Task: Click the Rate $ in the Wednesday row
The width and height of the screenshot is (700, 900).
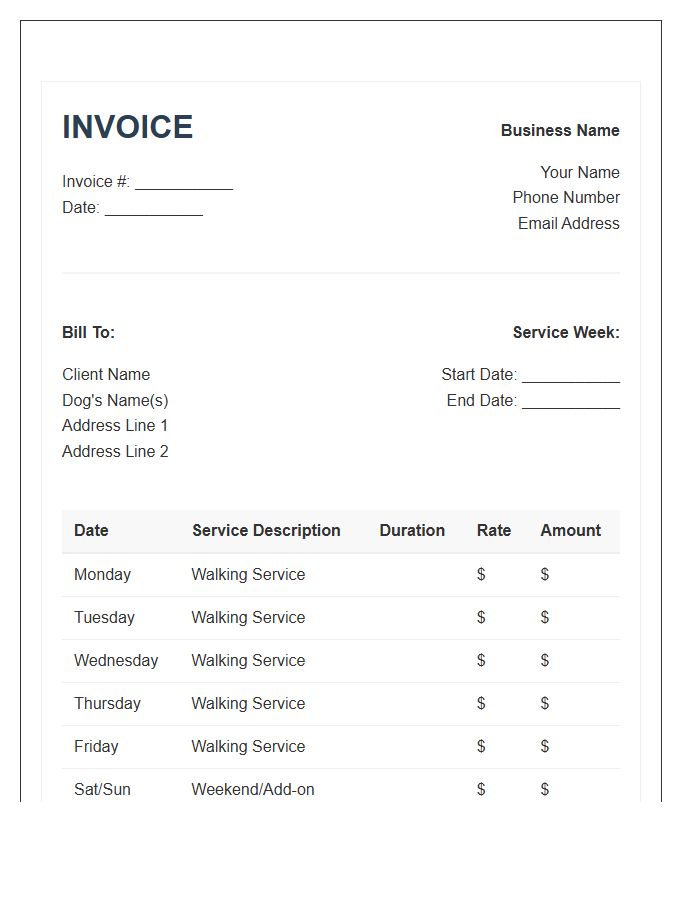Action: [x=481, y=661]
